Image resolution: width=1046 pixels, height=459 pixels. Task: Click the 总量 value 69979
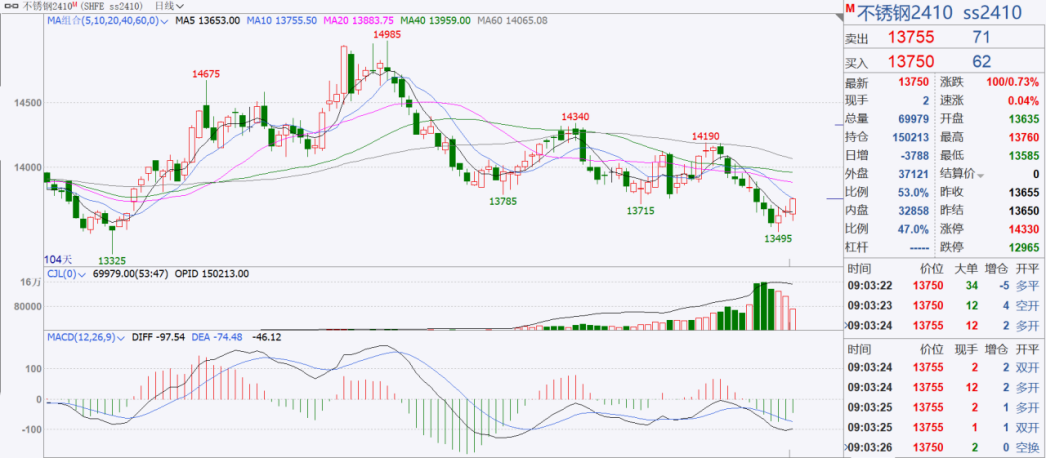(913, 119)
